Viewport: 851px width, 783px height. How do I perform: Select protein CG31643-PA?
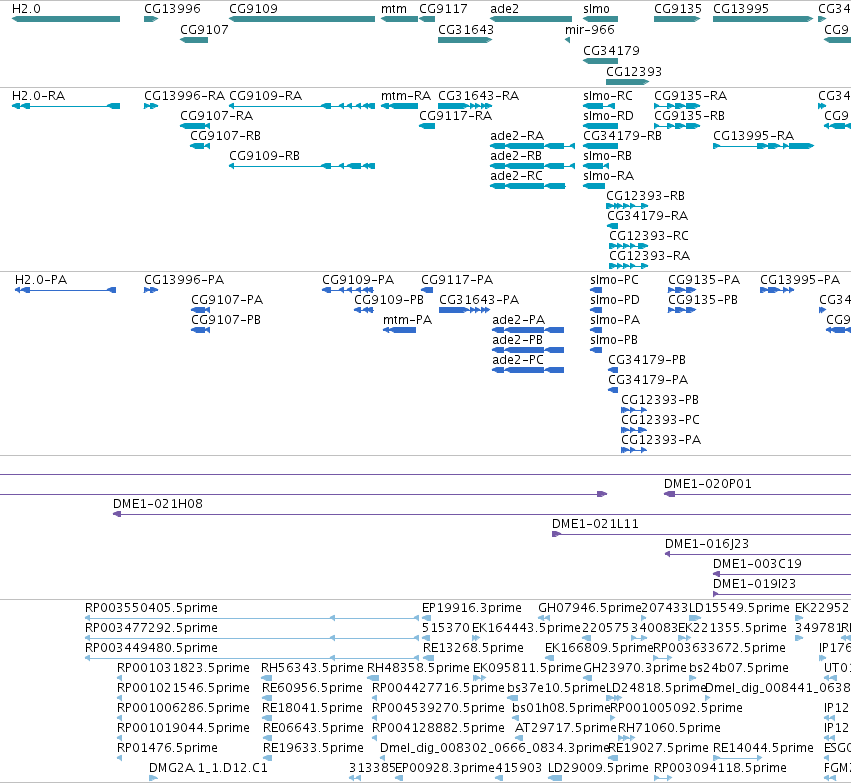point(465,310)
